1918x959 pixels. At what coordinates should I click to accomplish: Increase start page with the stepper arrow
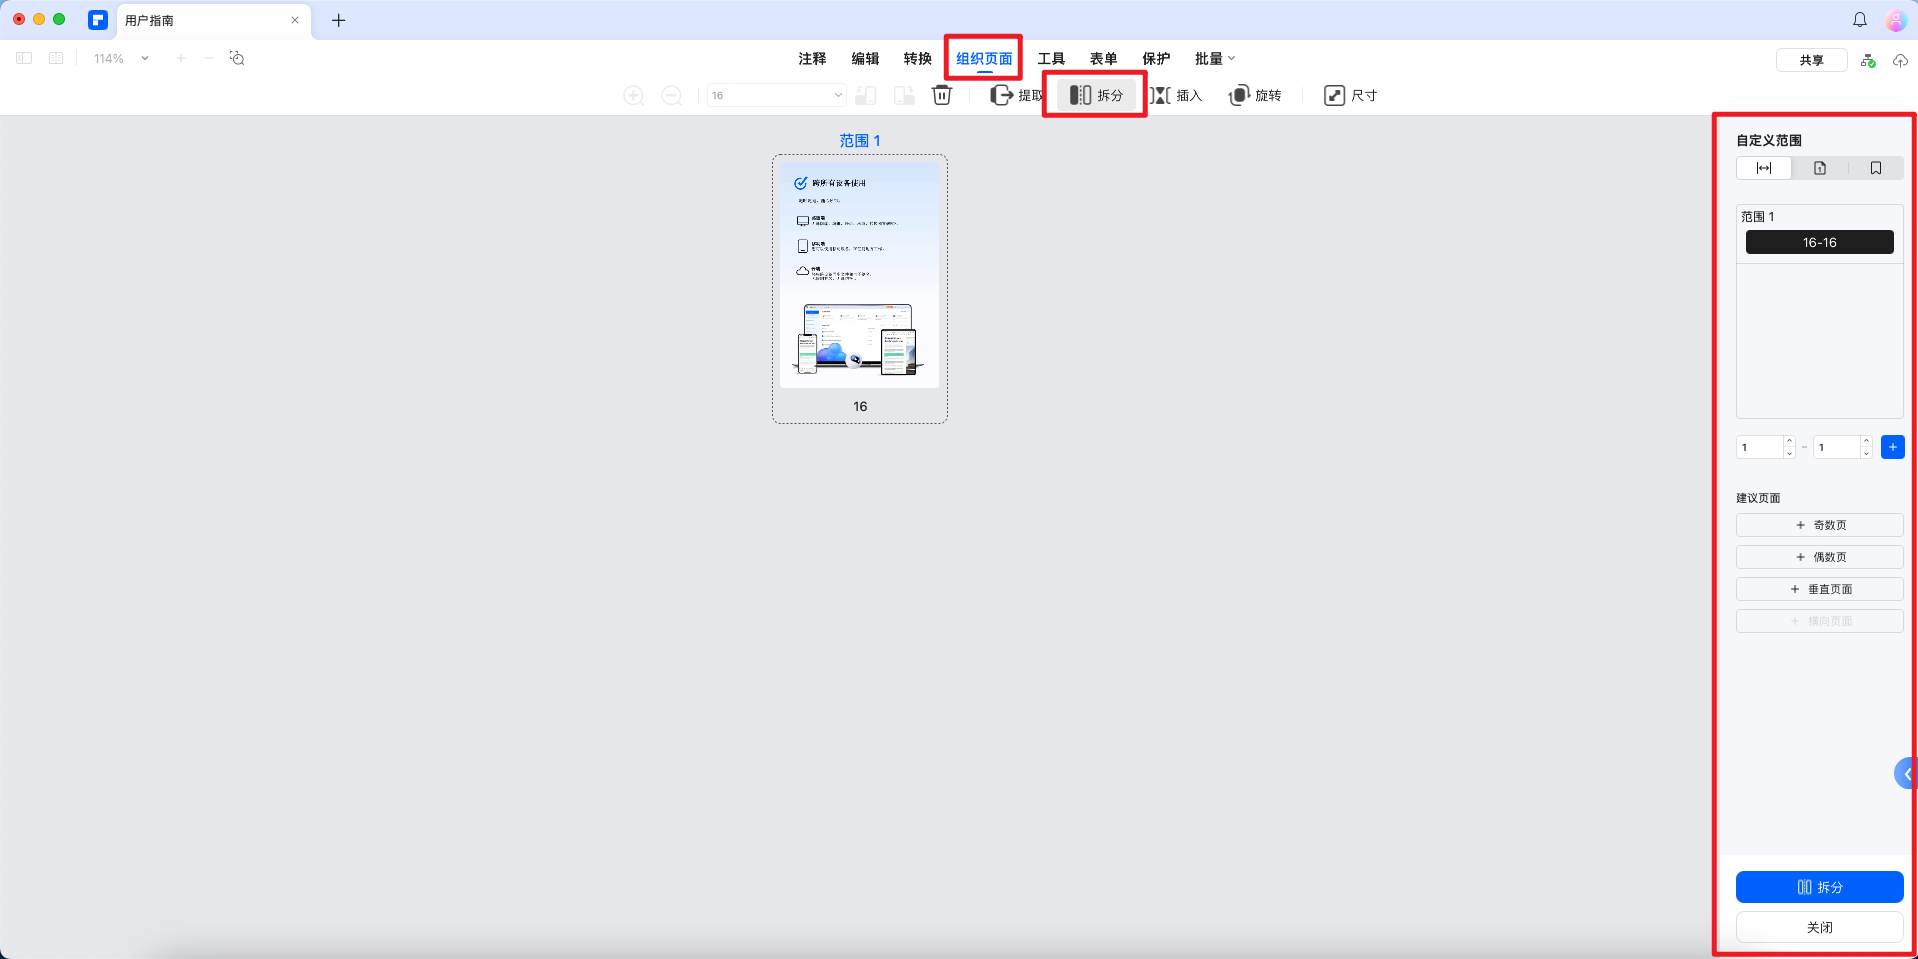pos(1789,442)
